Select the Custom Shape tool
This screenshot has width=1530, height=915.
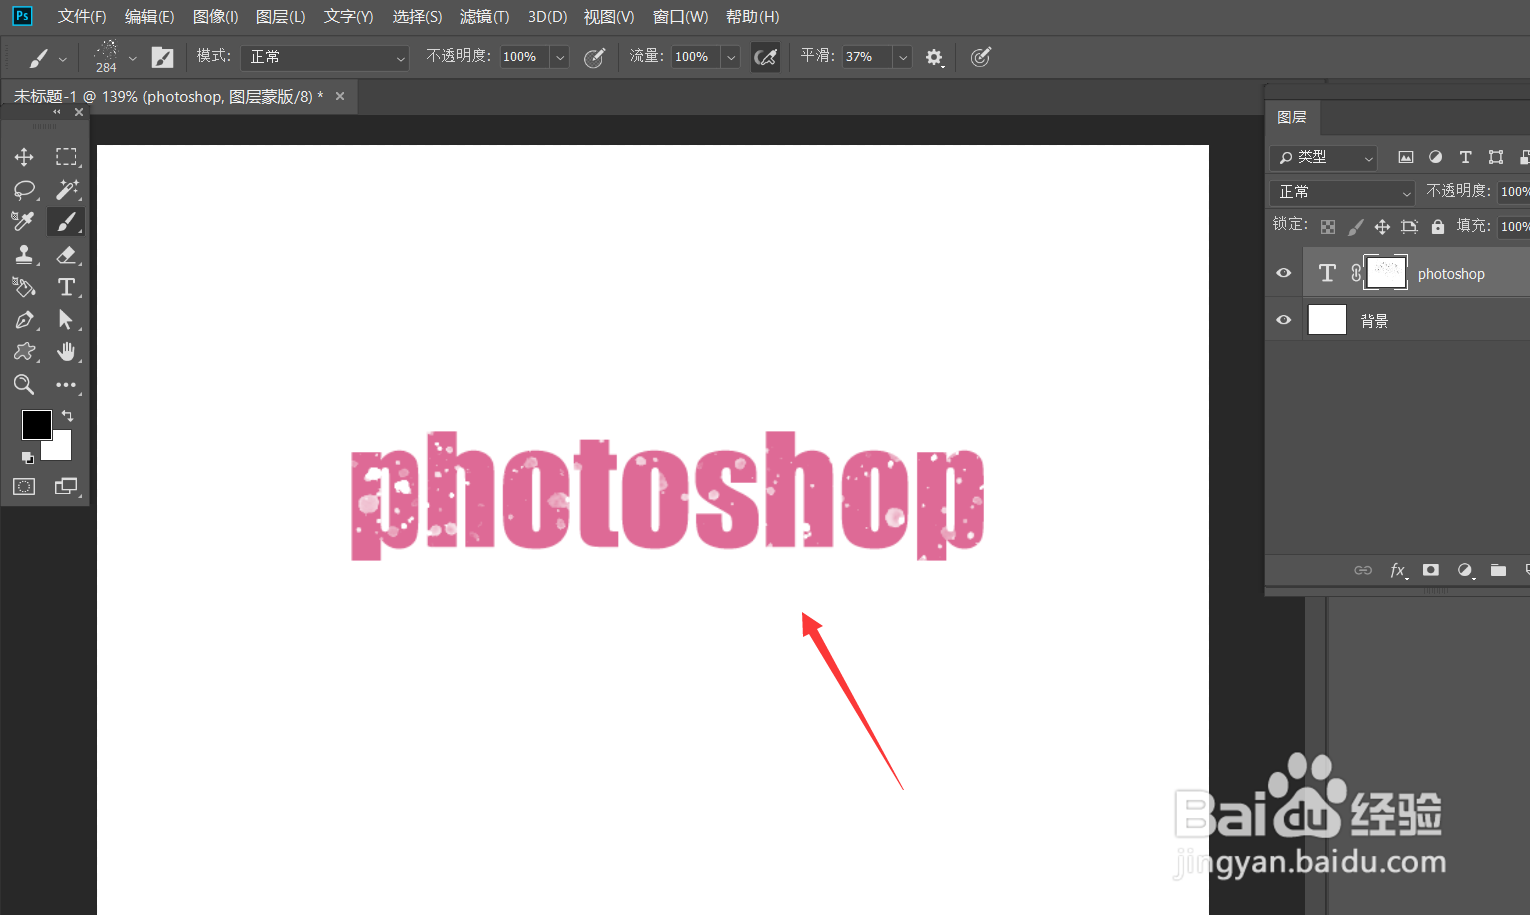coord(24,352)
